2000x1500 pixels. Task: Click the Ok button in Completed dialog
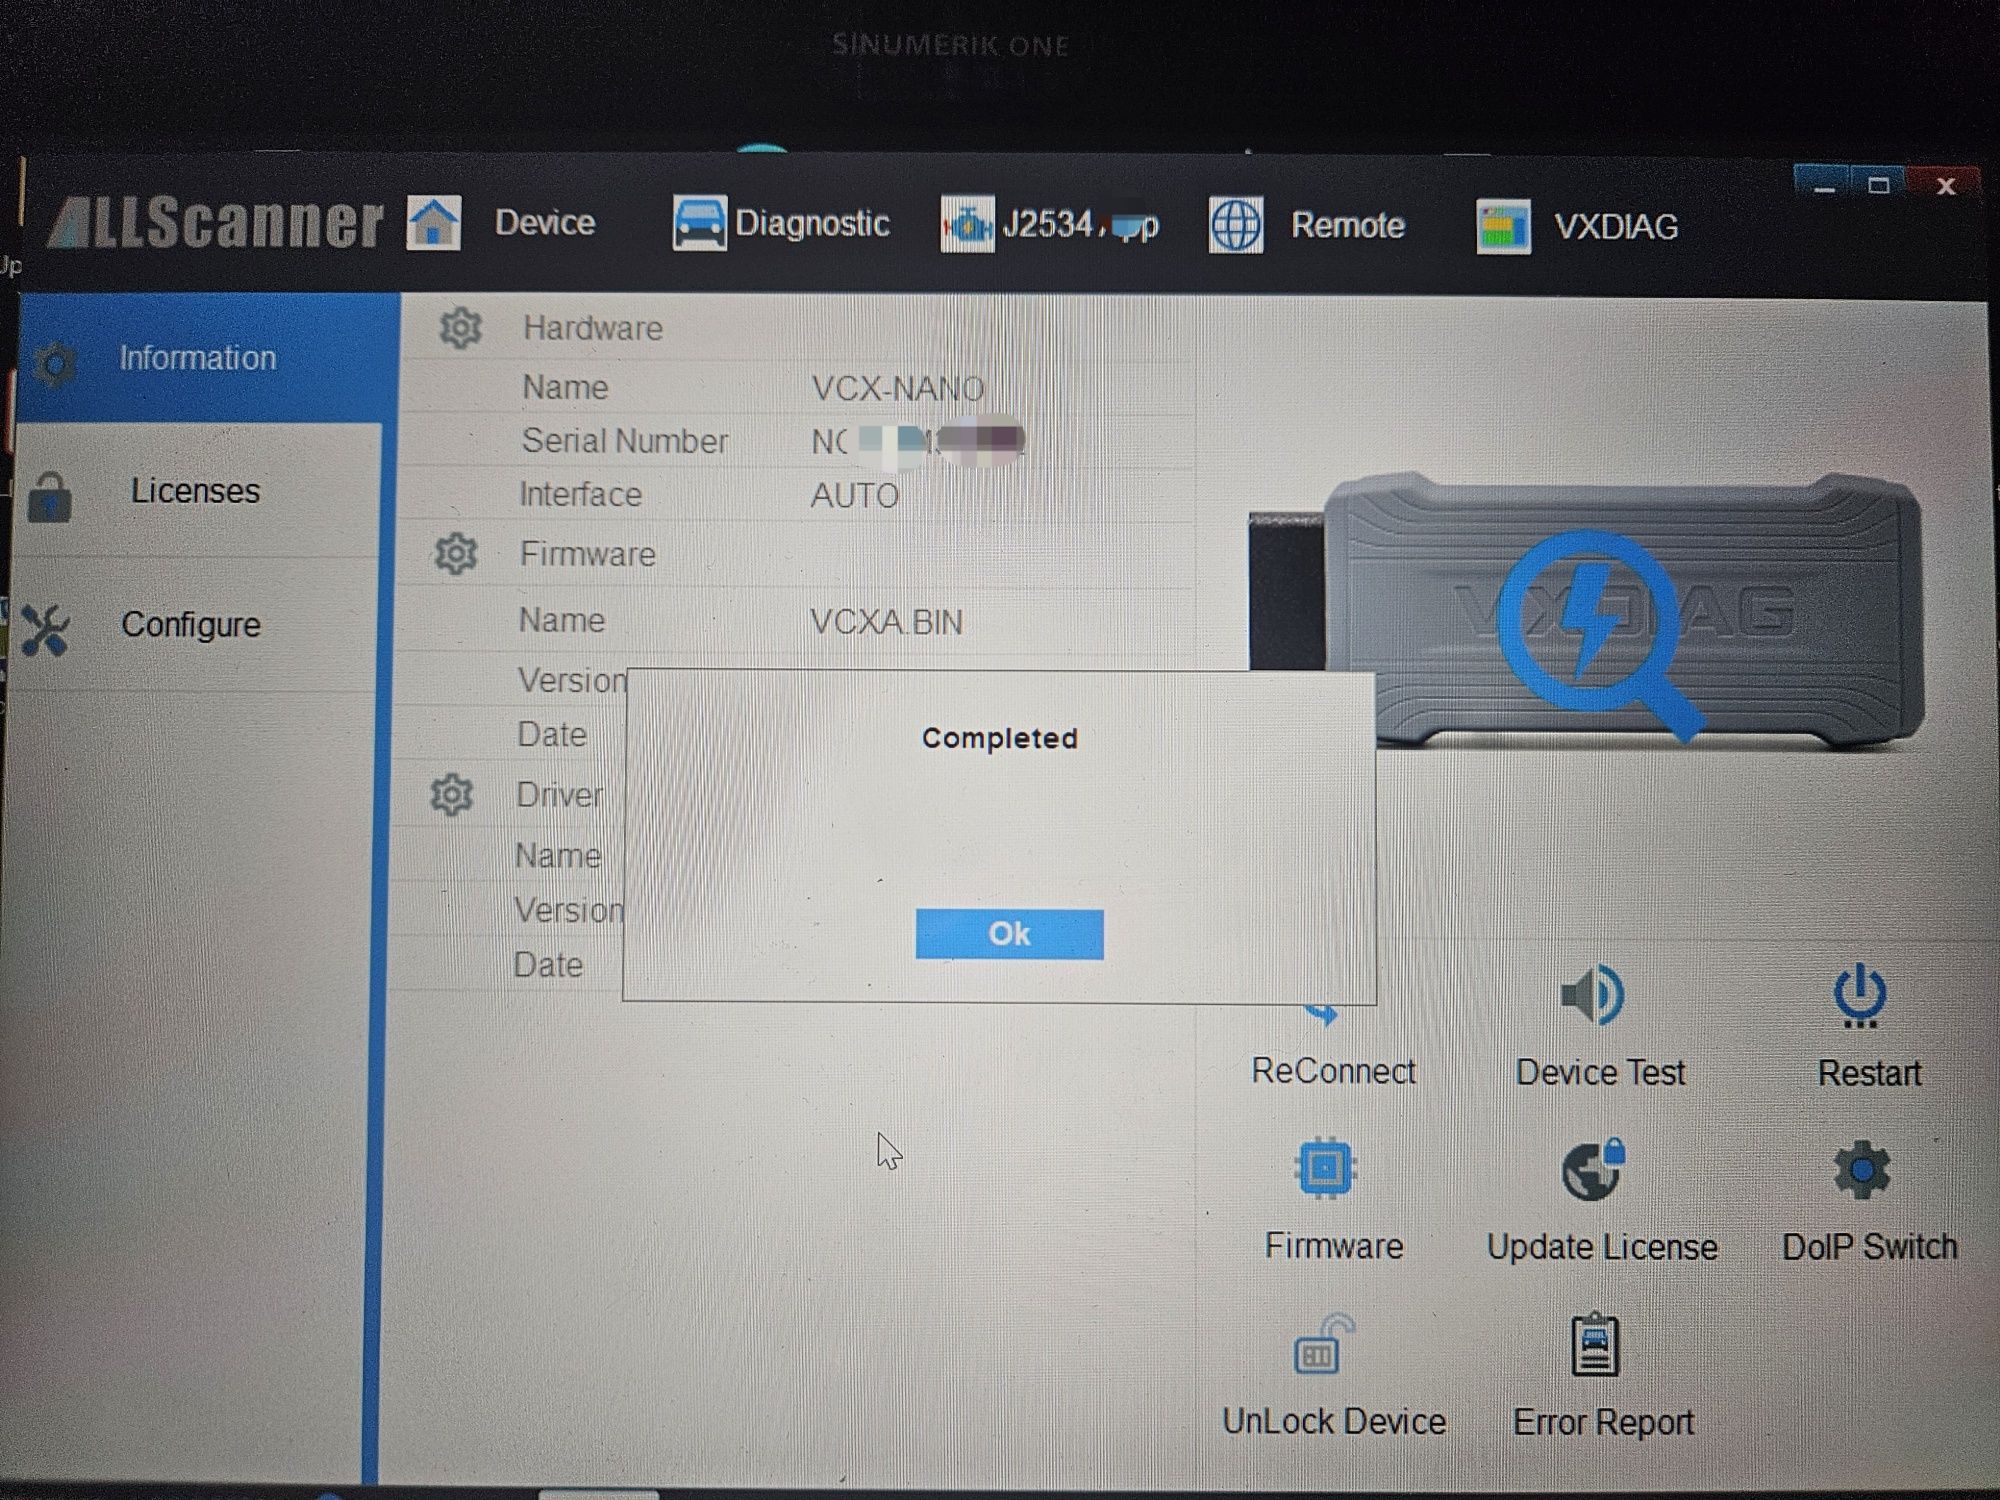click(1009, 934)
